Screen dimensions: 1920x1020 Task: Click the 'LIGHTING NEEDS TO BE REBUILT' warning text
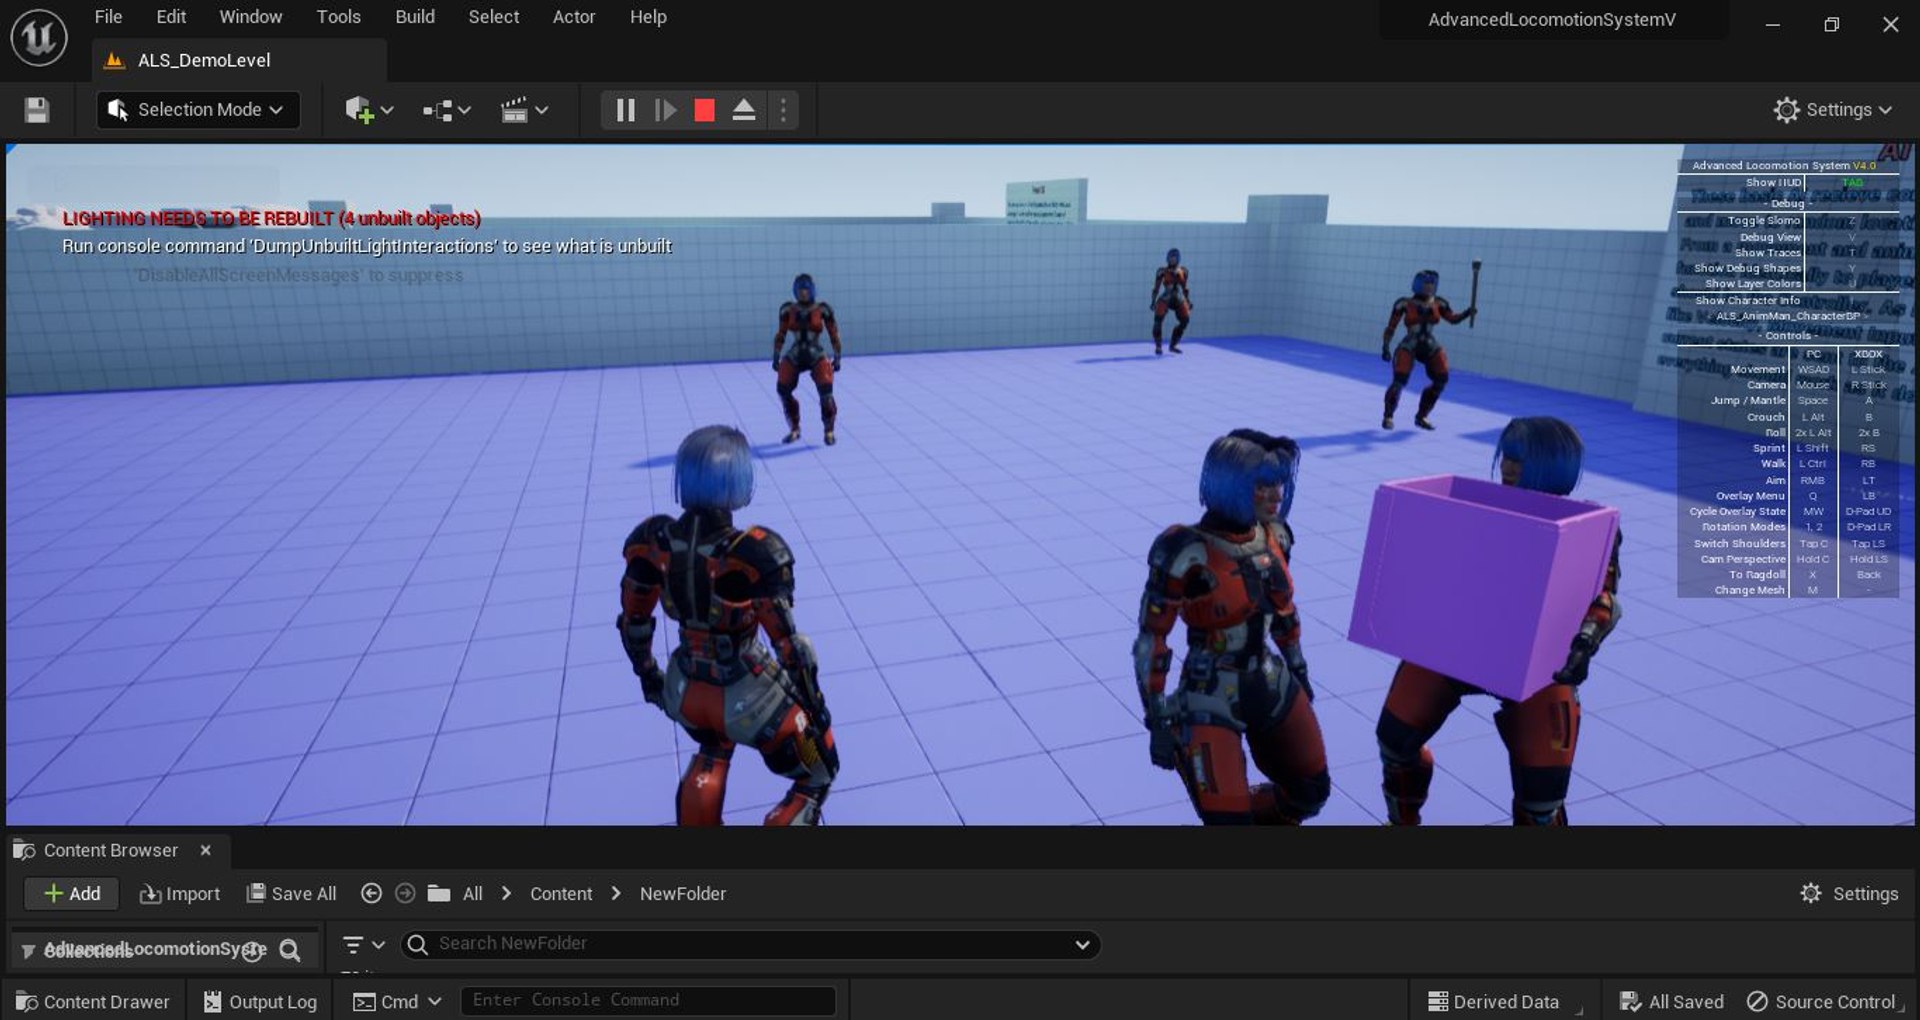[x=271, y=218]
